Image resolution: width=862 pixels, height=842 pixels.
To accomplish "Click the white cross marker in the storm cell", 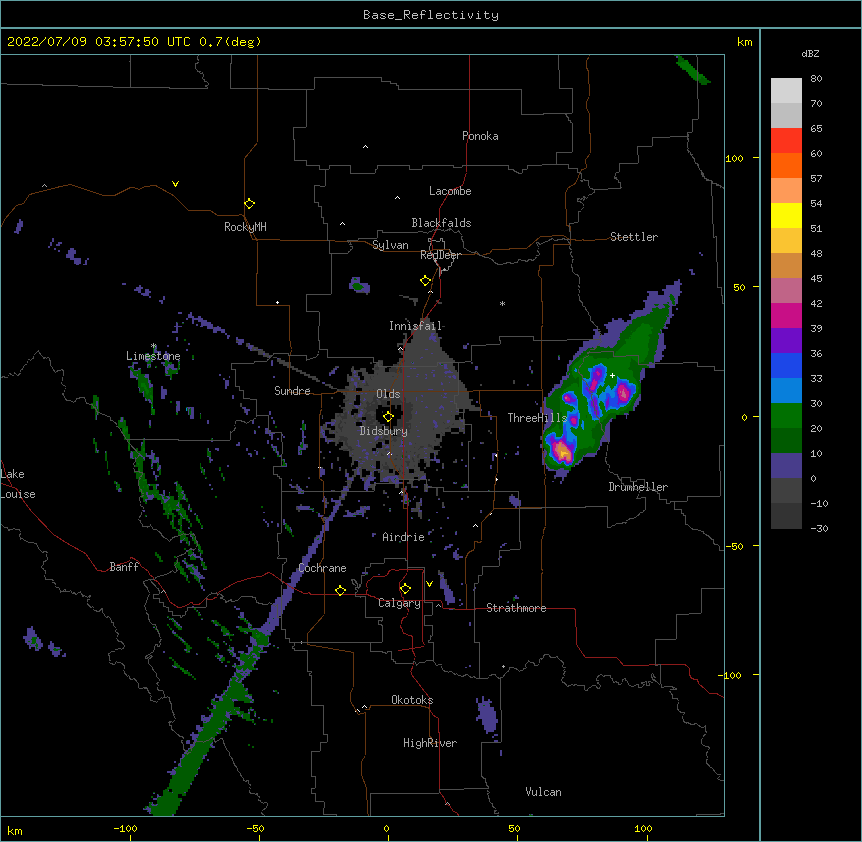I will pyautogui.click(x=612, y=375).
